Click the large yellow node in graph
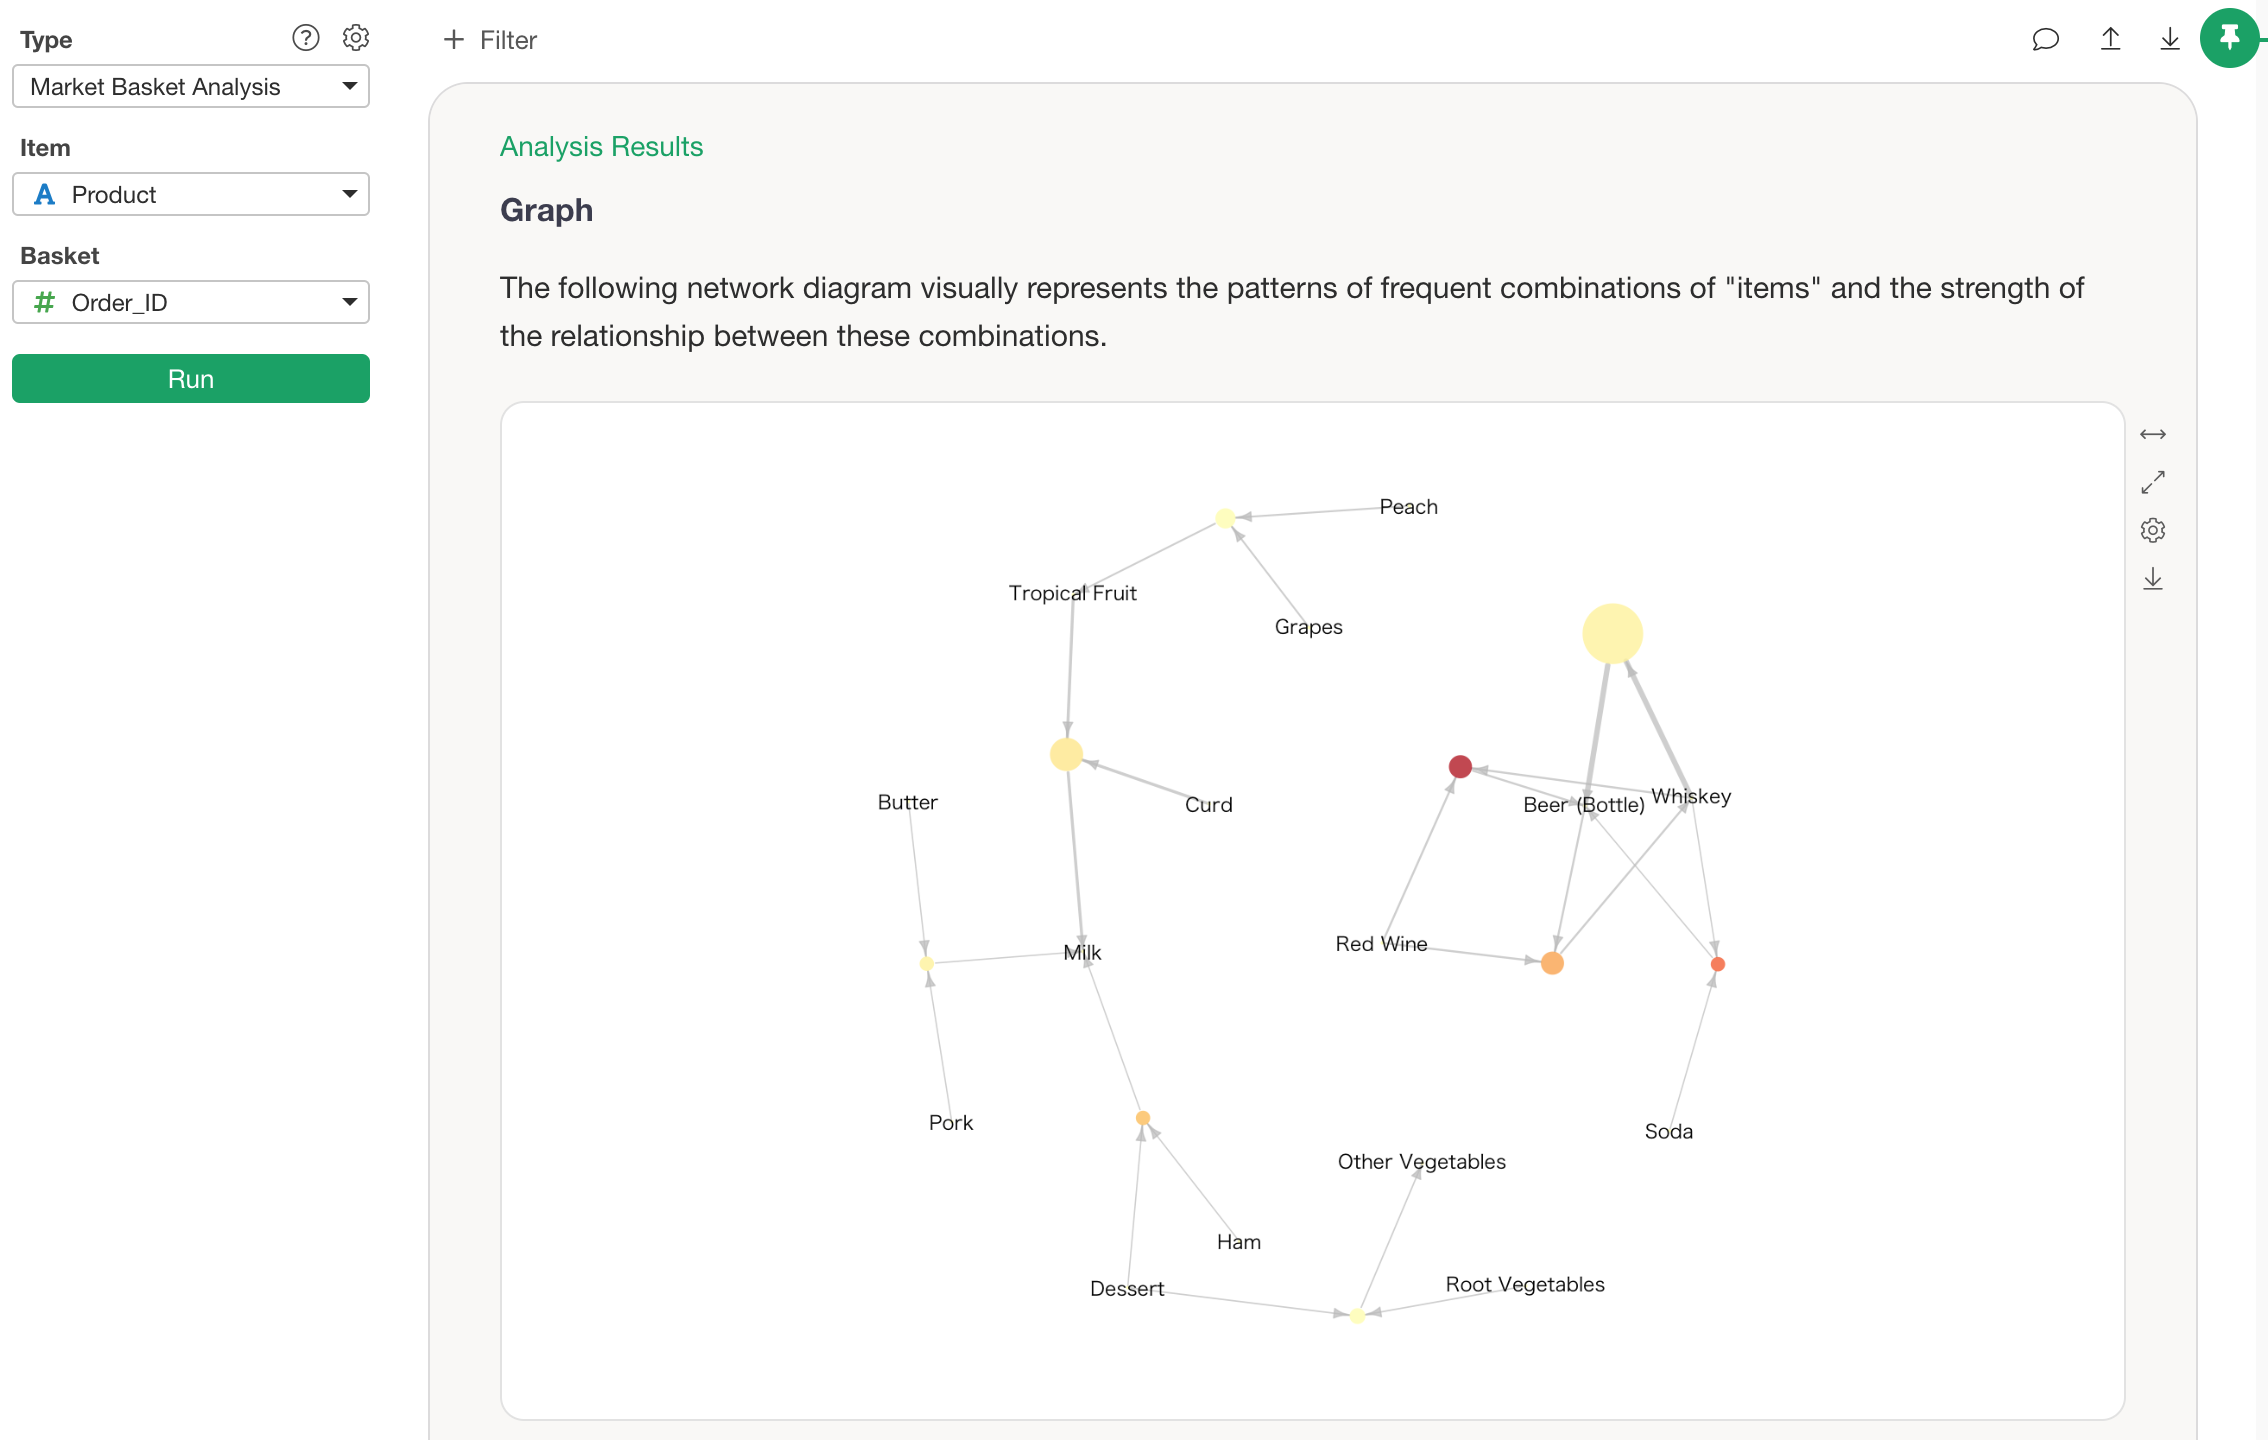Viewport: 2268px width, 1440px height. [x=1612, y=634]
